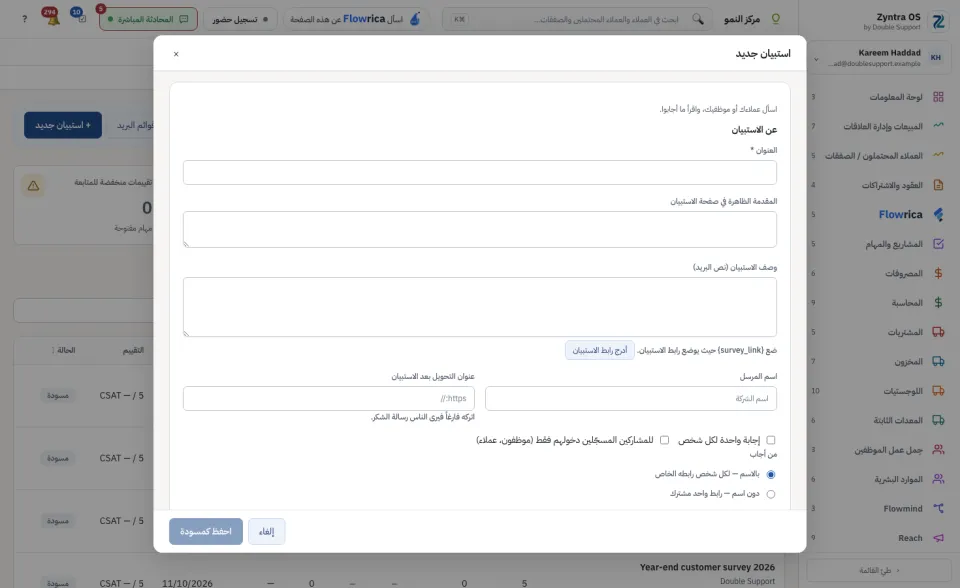Open the المحاسبة menu item

(x=907, y=303)
